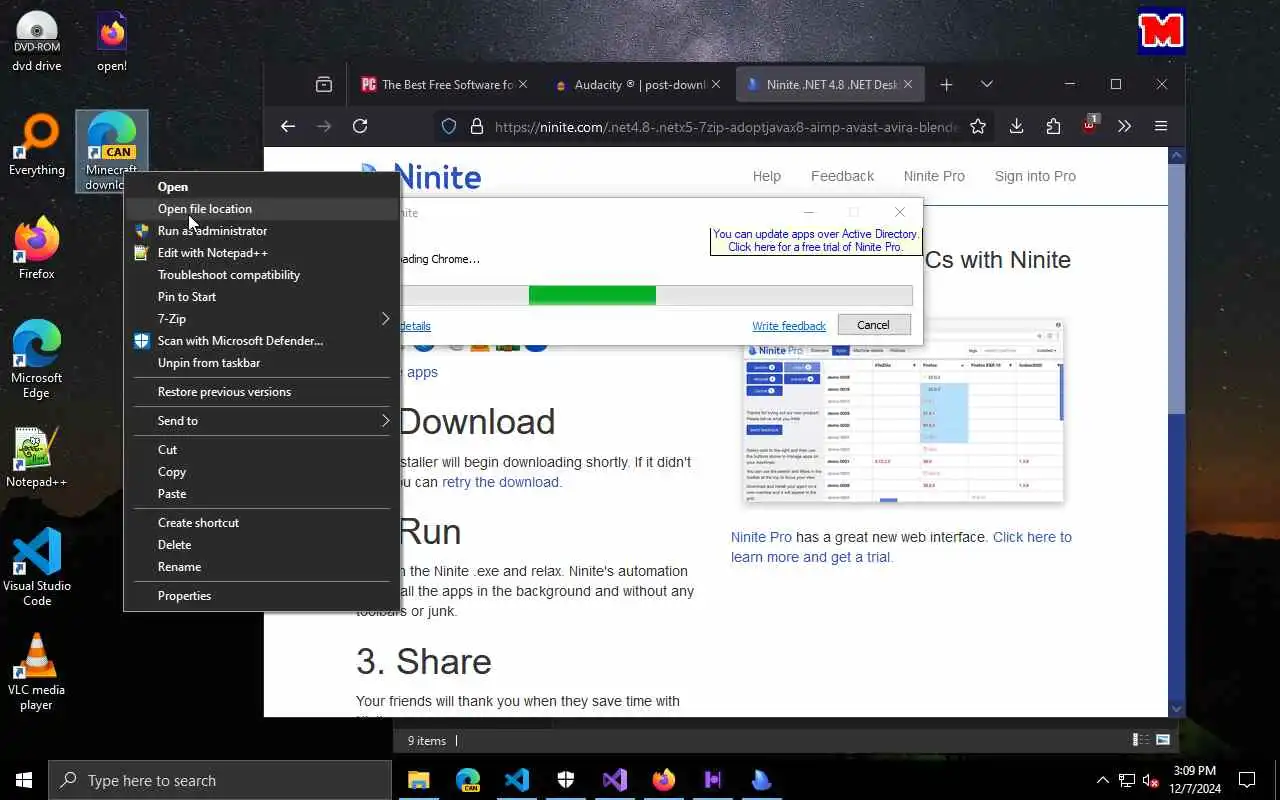Open Edge Canary from the taskbar

click(468, 780)
